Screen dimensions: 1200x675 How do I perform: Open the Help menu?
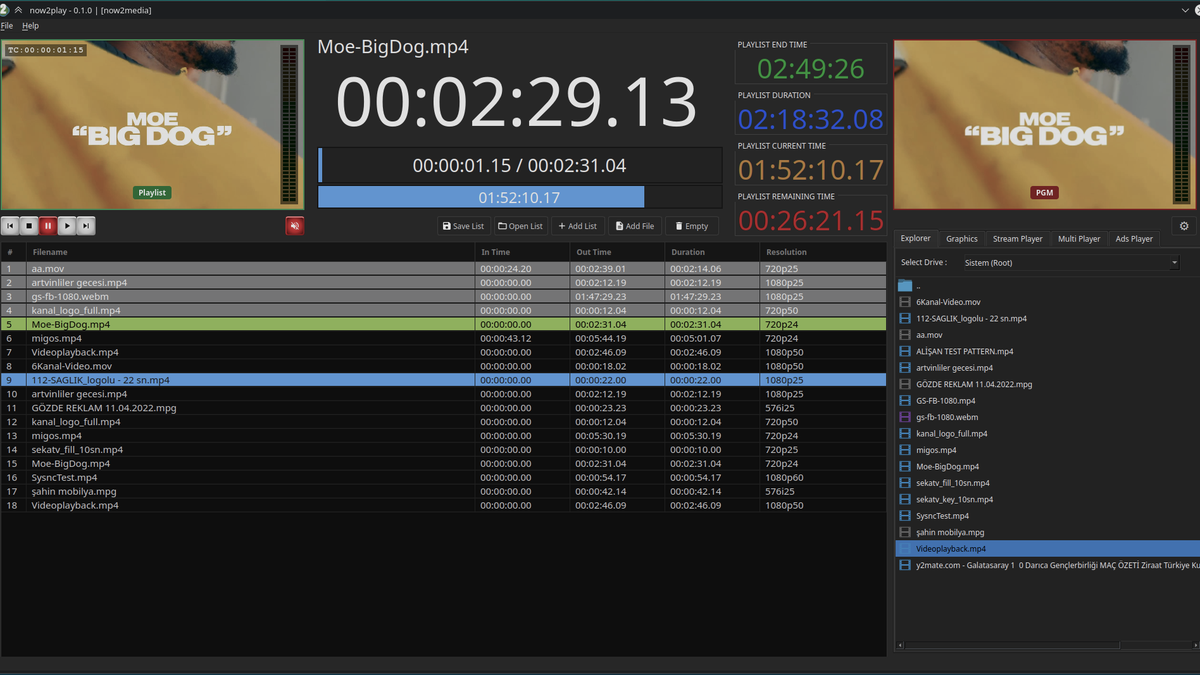[30, 26]
